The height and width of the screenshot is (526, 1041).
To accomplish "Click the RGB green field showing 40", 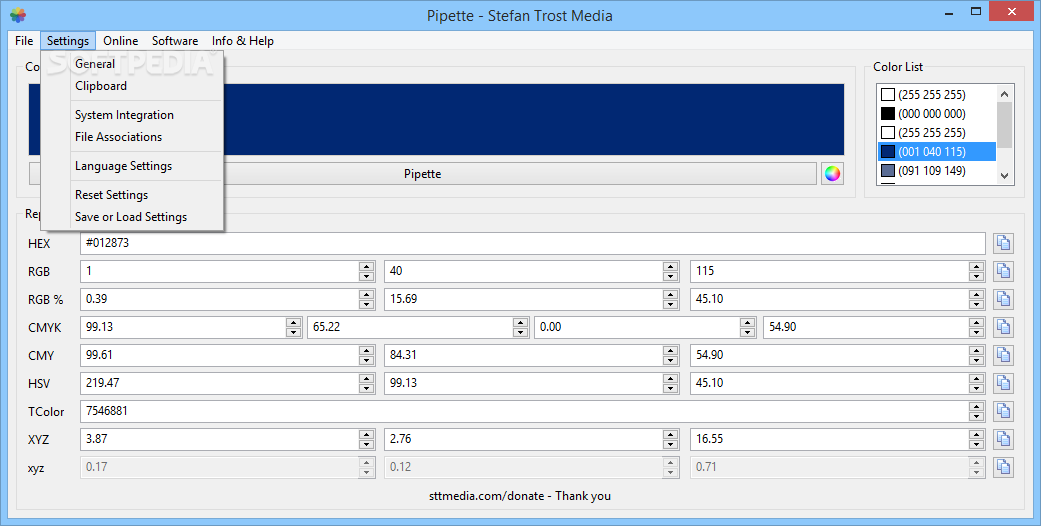I will tap(524, 272).
